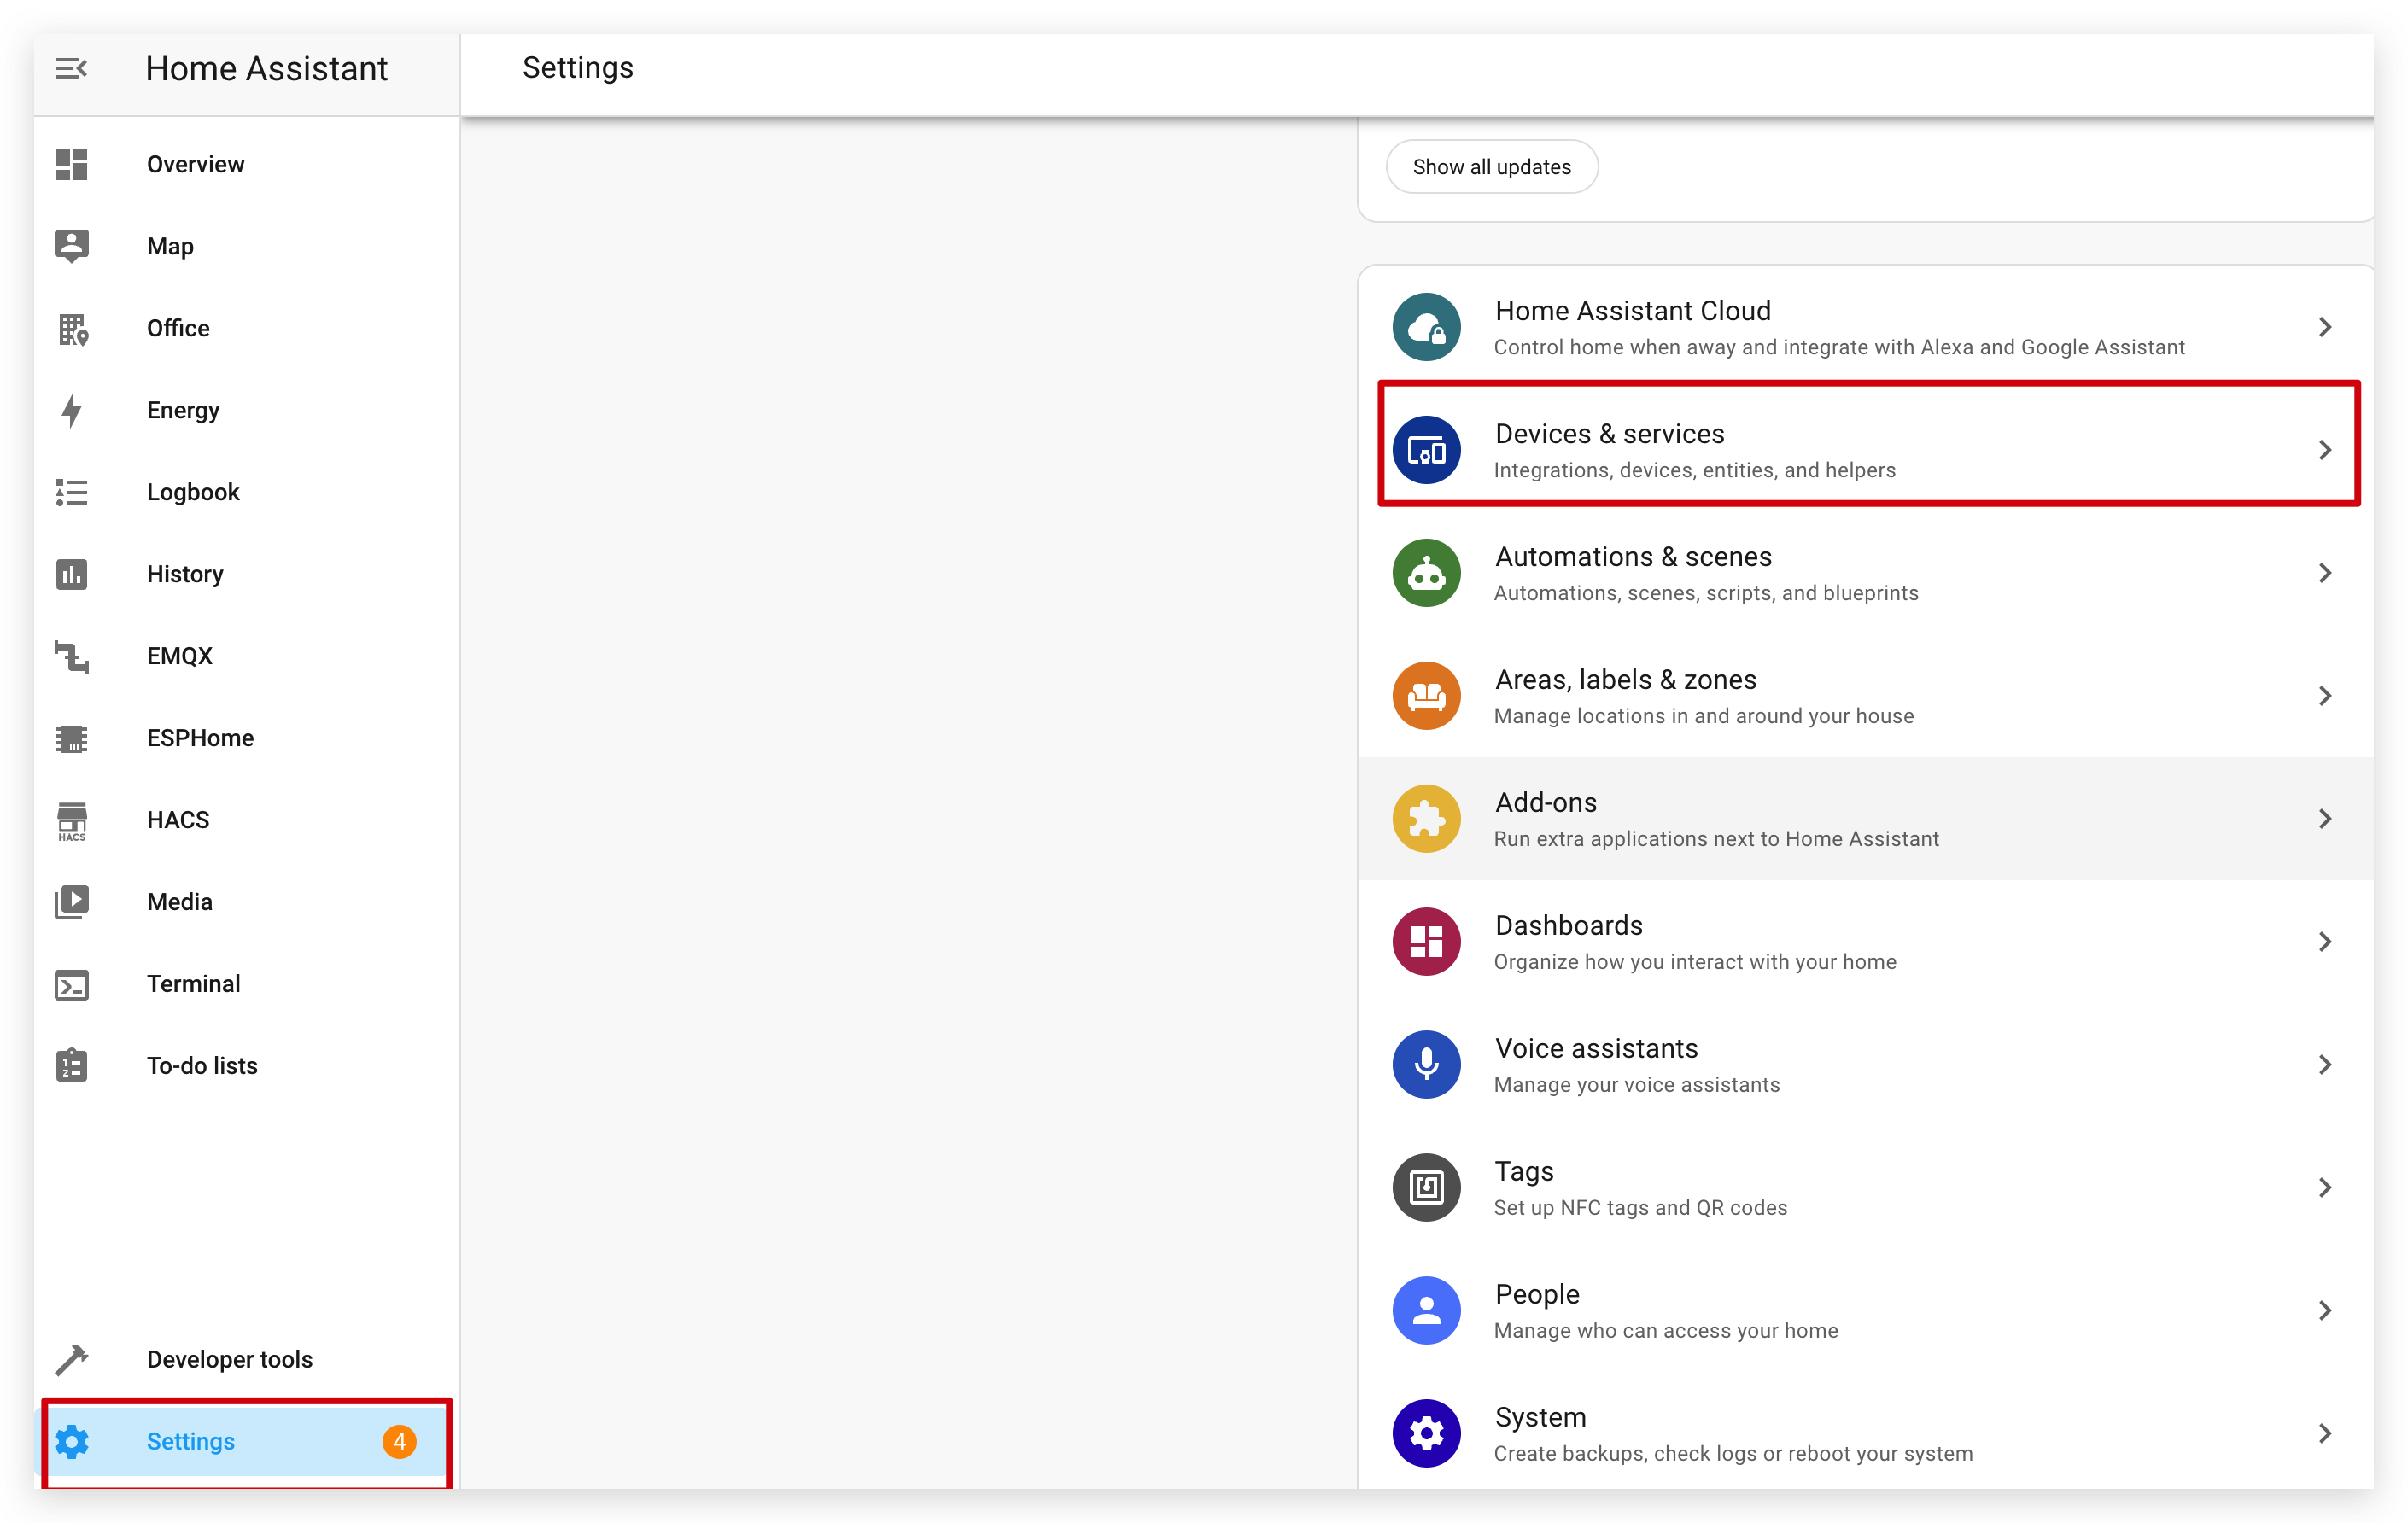
Task: Click the Energy lightning bolt icon
Action: 71,410
